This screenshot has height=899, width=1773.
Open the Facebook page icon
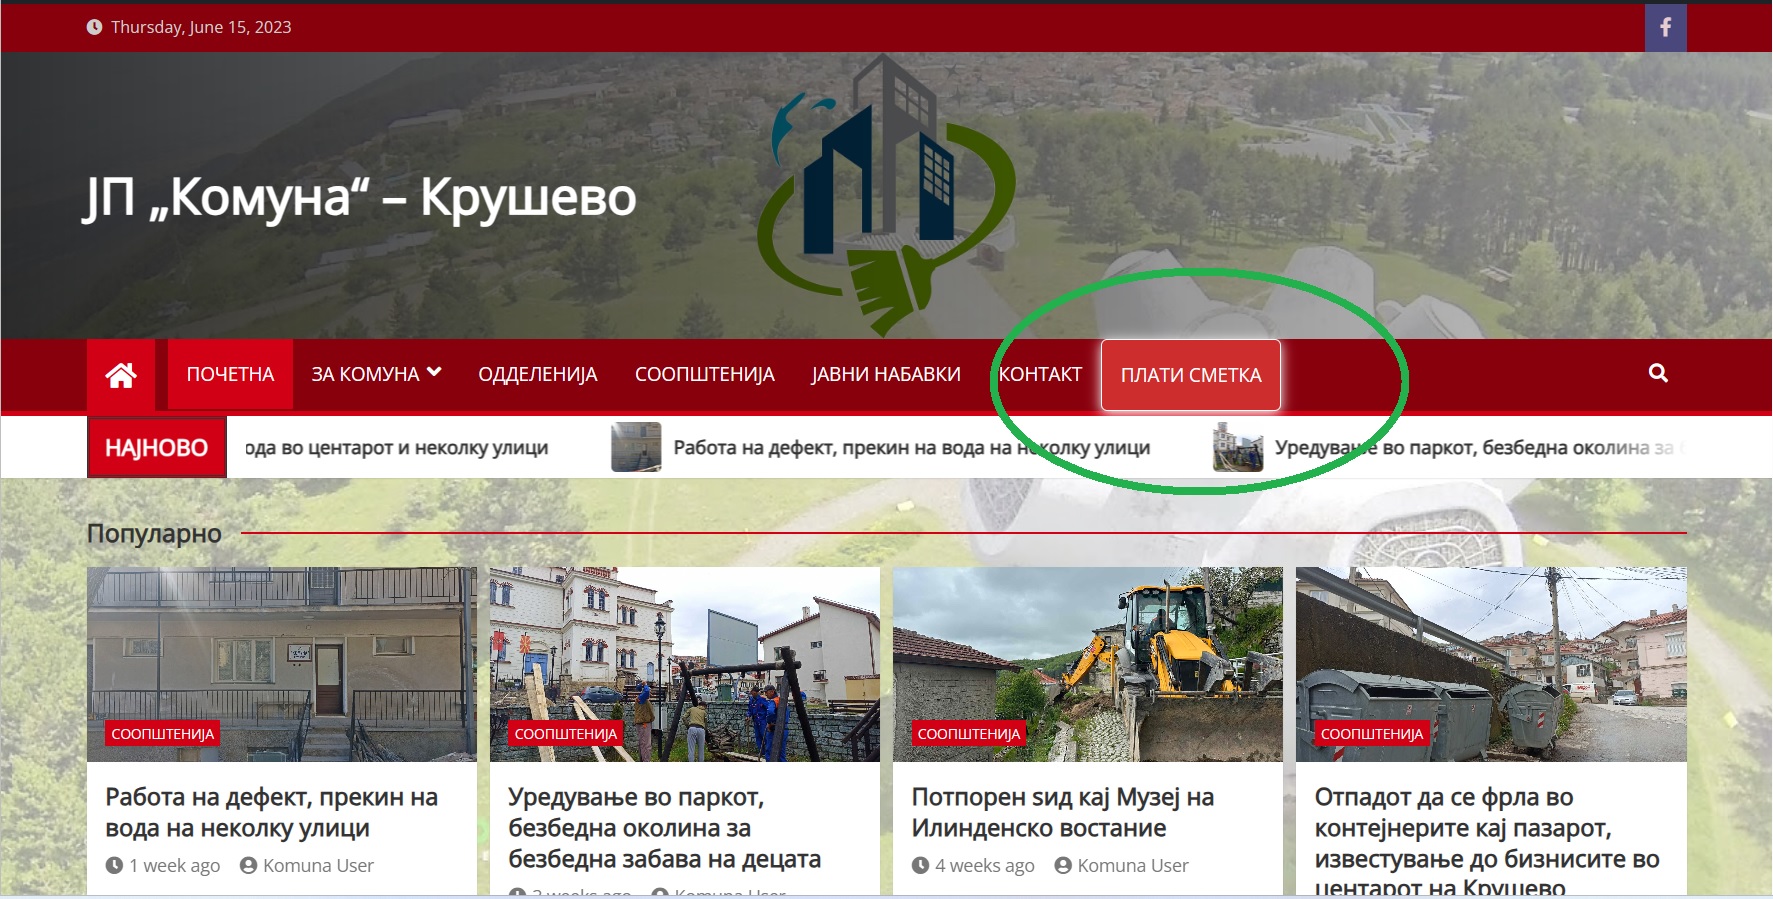(1665, 27)
